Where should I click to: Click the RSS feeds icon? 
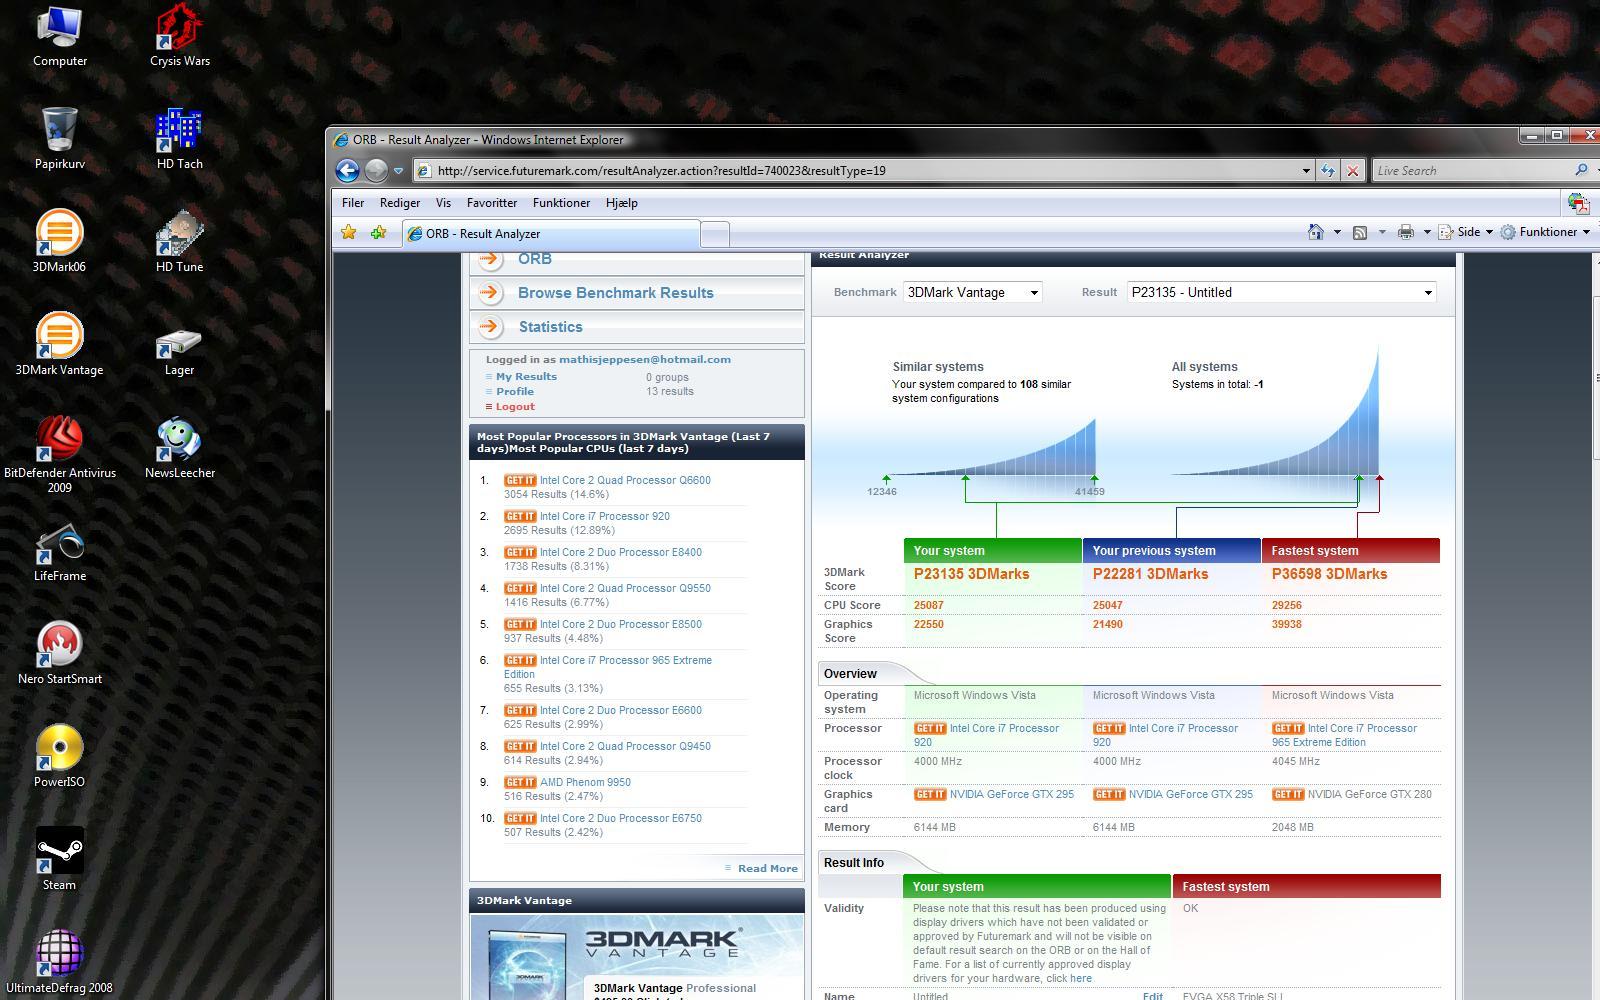1360,232
